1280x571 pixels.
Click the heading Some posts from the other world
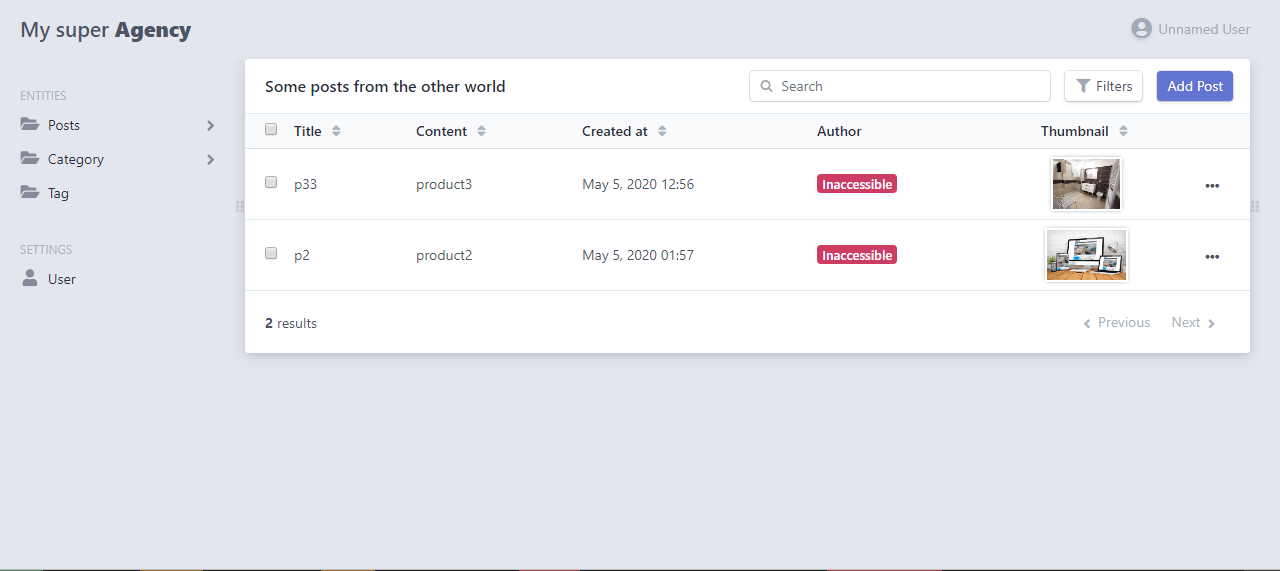pyautogui.click(x=385, y=86)
